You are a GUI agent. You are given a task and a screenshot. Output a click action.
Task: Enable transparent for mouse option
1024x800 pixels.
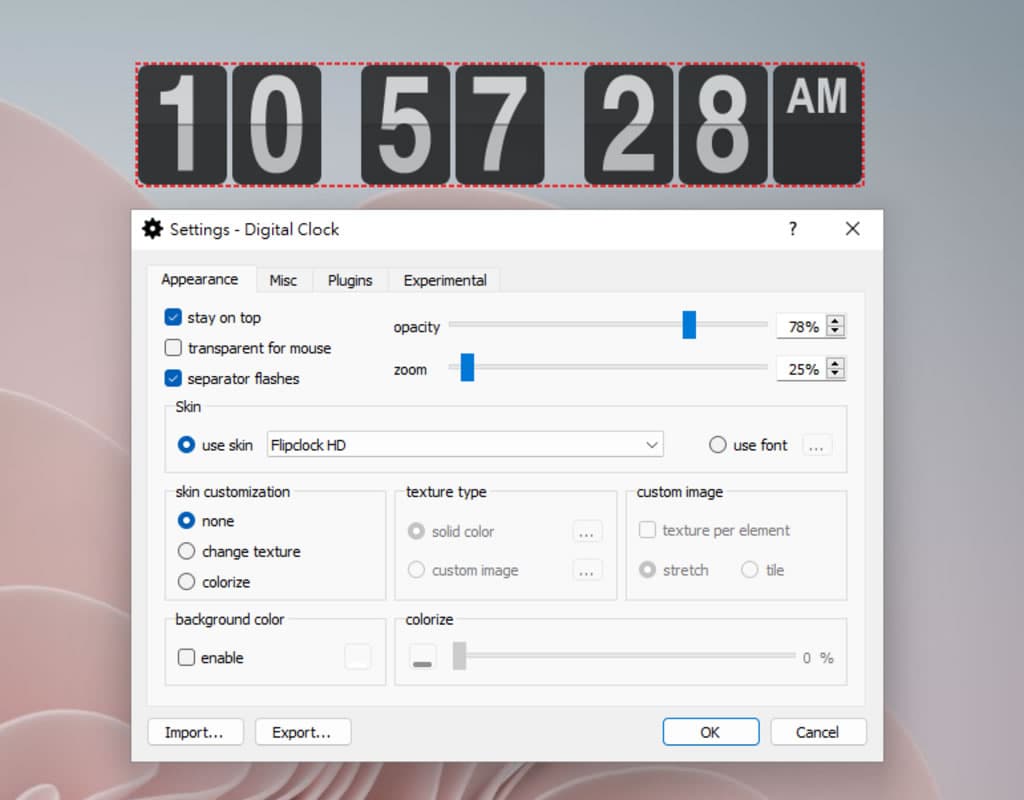pos(173,348)
